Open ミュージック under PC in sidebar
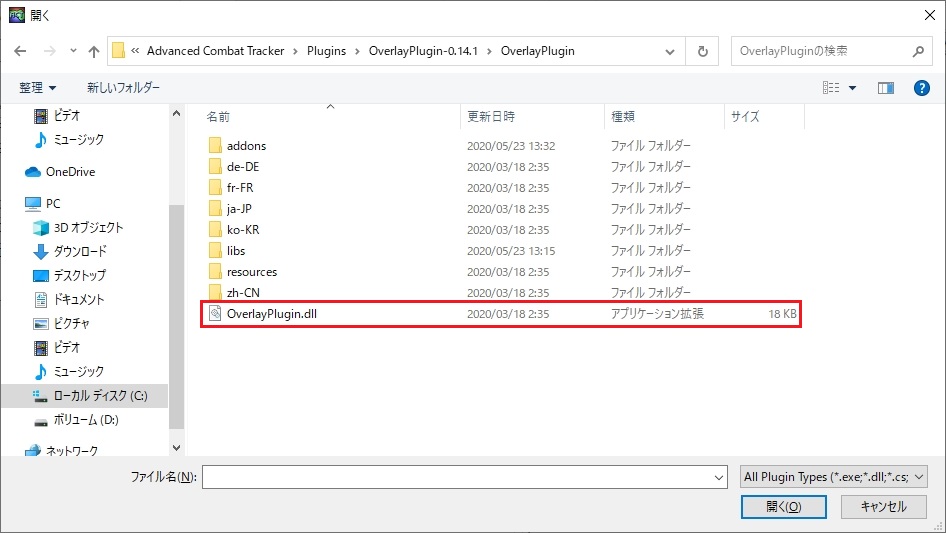The height and width of the screenshot is (533, 946). tap(69, 372)
